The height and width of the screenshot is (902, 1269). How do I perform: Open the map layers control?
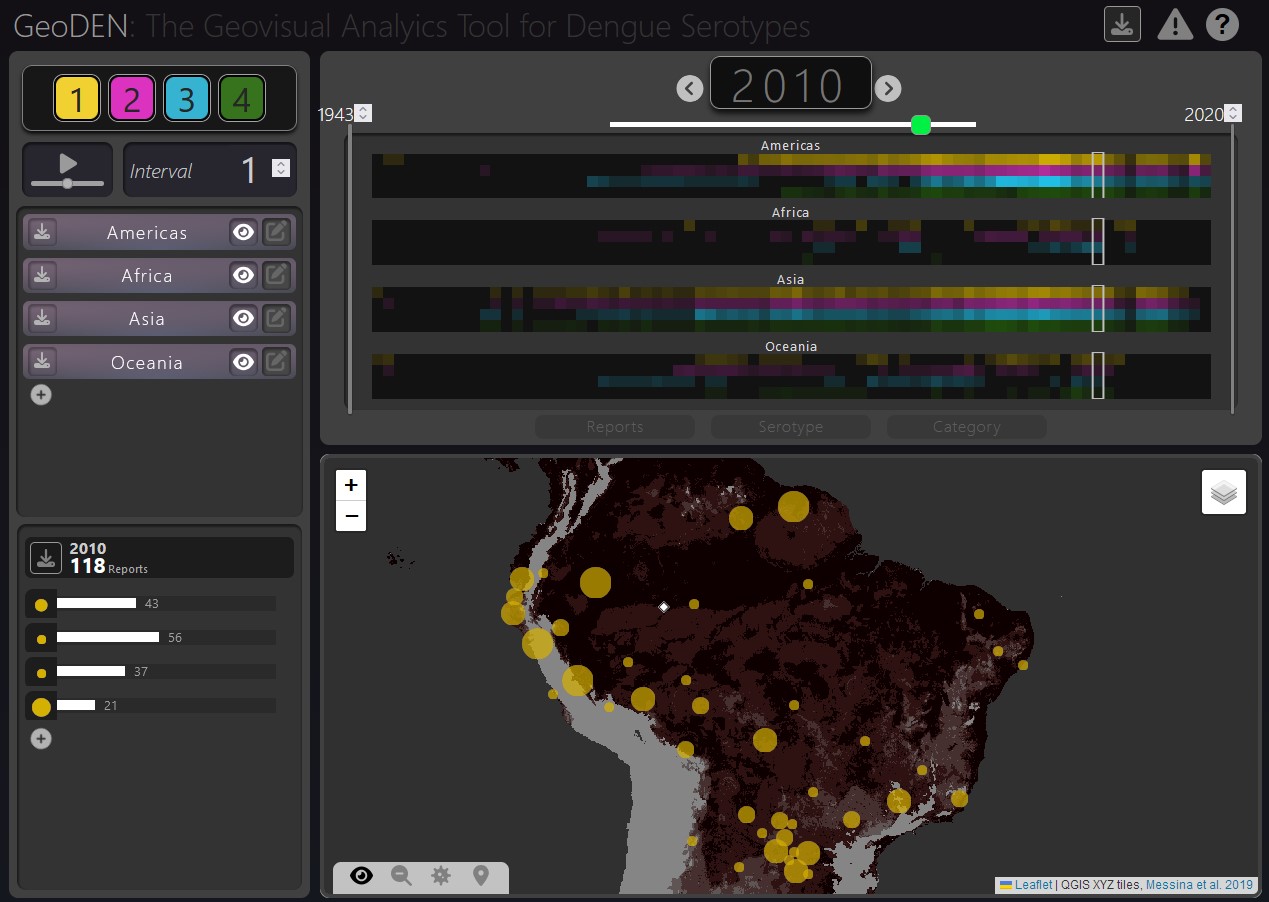[1224, 492]
